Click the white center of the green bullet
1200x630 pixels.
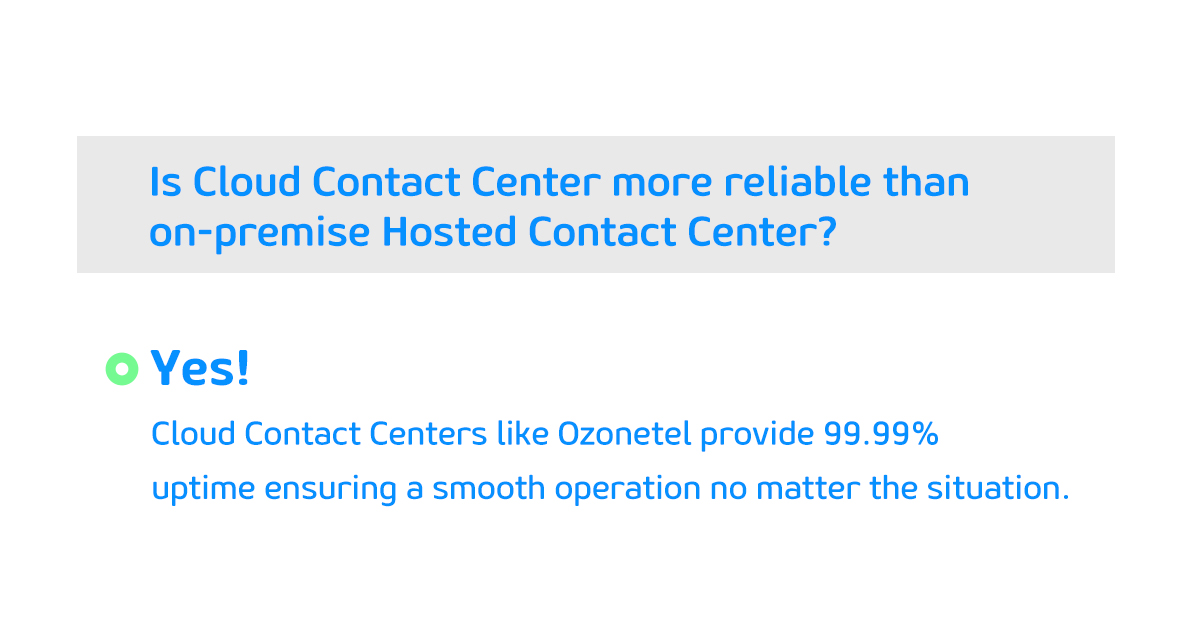pyautogui.click(x=122, y=370)
